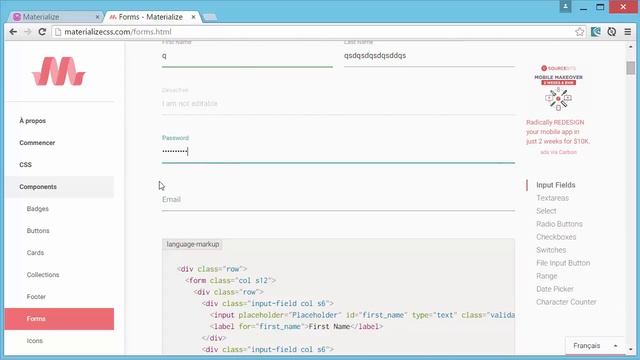Select the Forms - Materialize tab

tap(153, 17)
